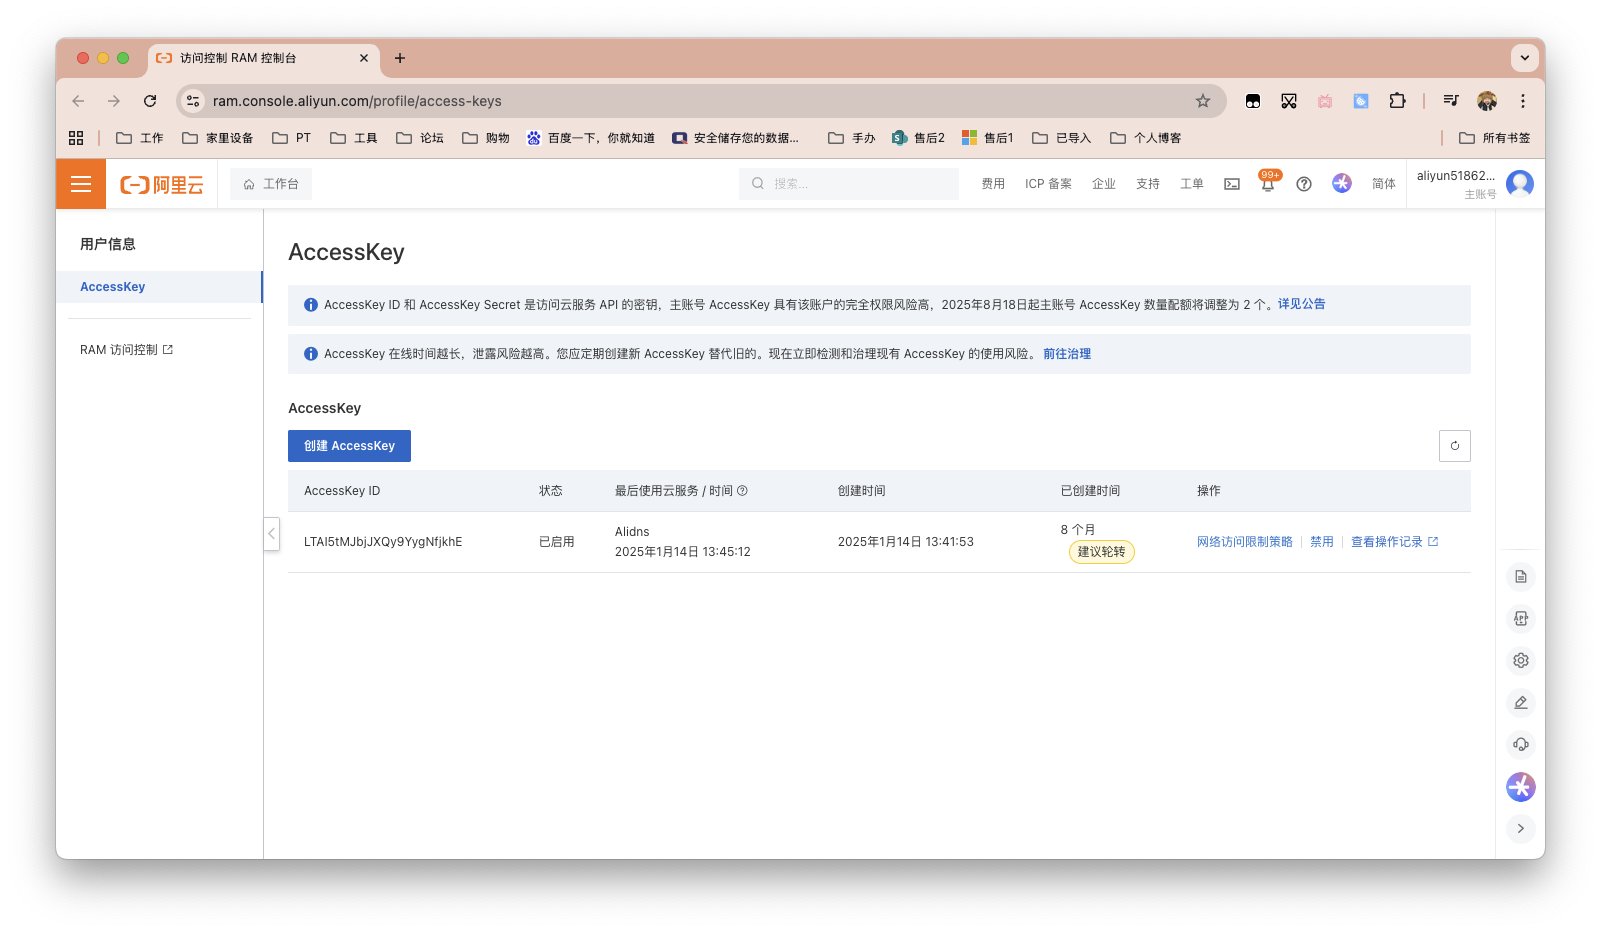Open the Cloud Shell terminal icon

coord(1232,184)
